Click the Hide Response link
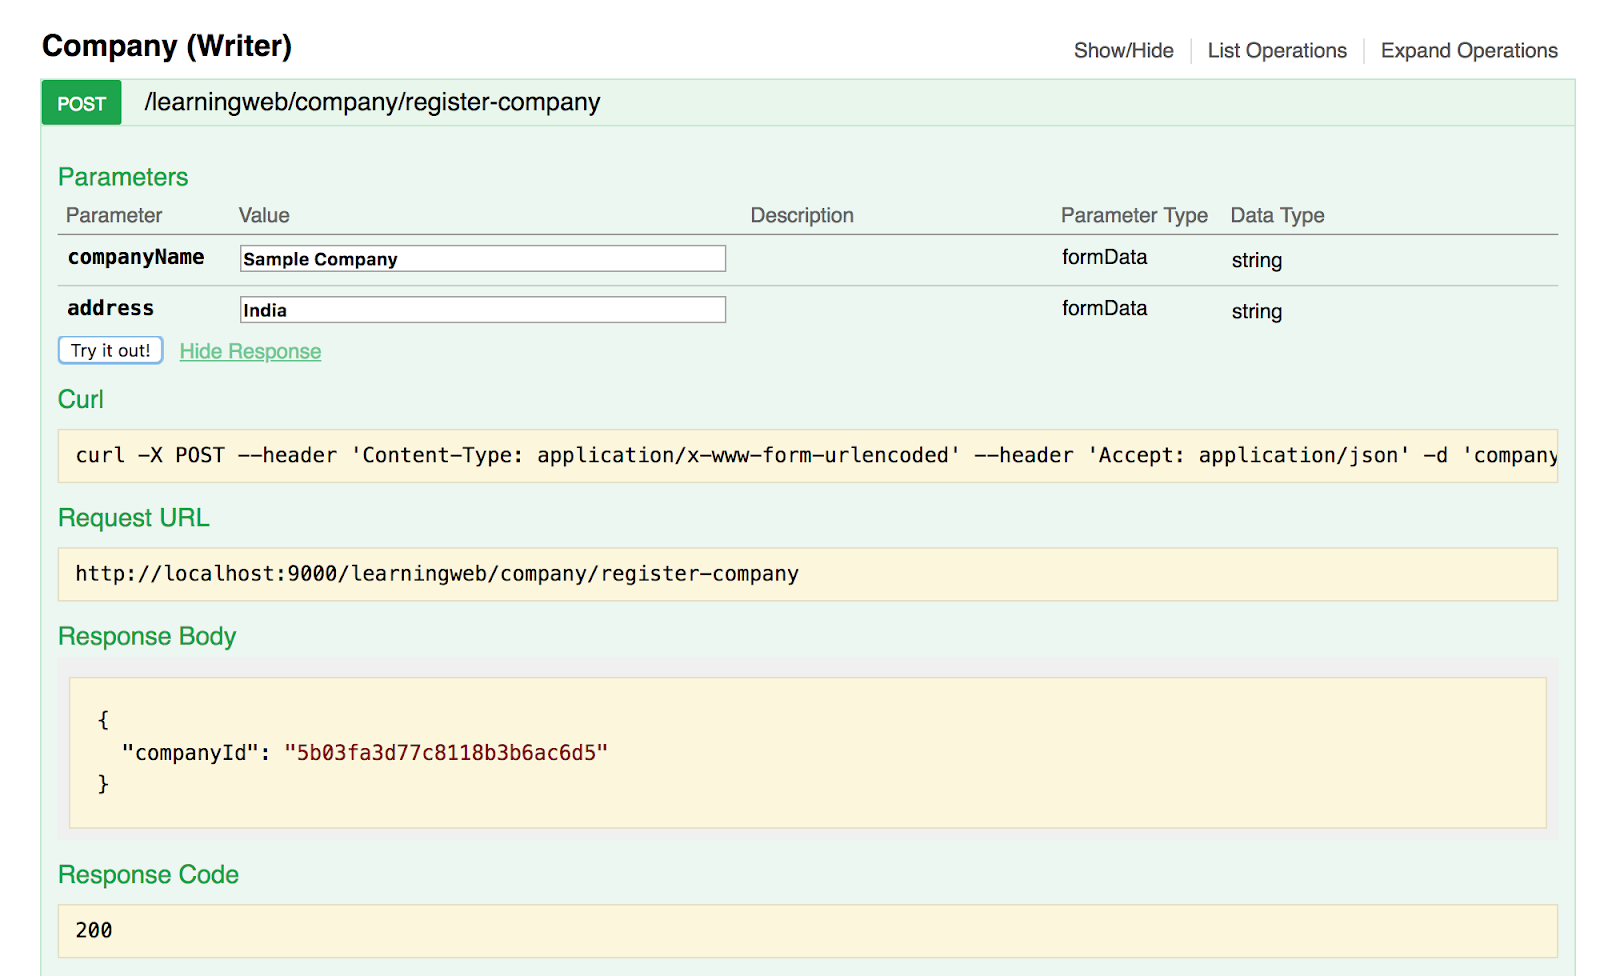The image size is (1600, 976). [x=250, y=351]
